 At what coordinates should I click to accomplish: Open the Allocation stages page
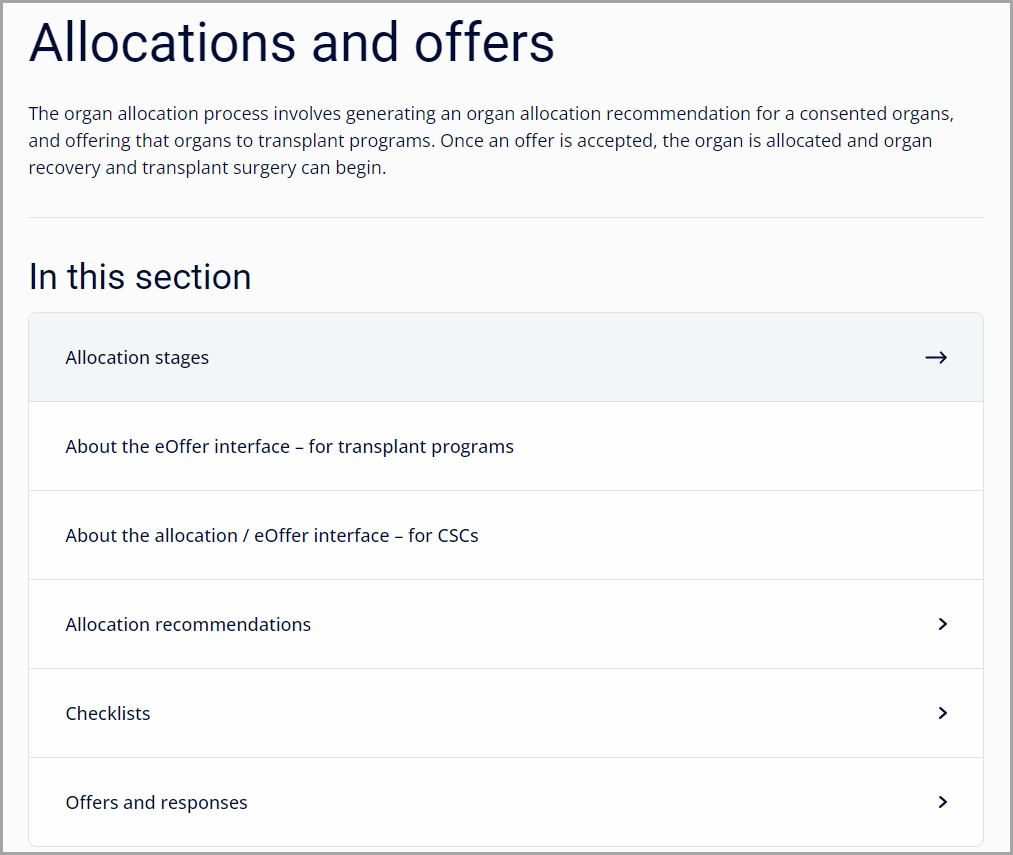pos(137,357)
